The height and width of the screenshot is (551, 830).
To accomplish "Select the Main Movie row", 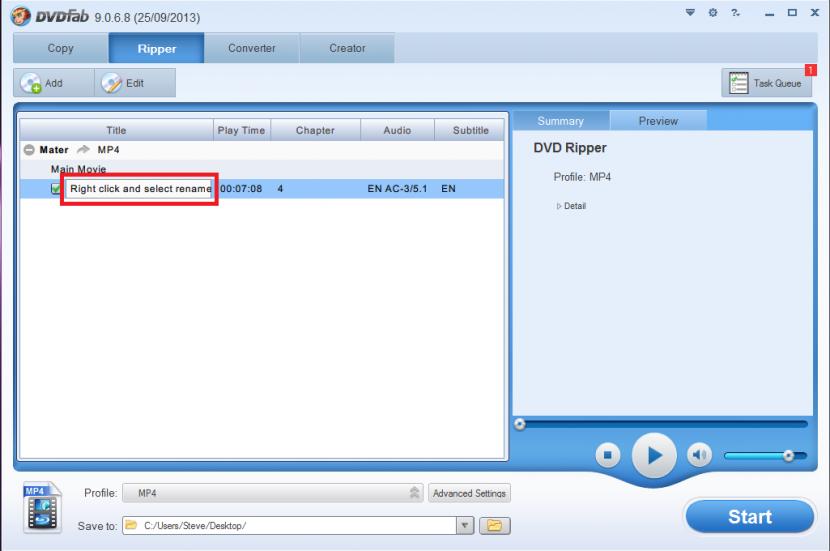I will click(x=262, y=169).
